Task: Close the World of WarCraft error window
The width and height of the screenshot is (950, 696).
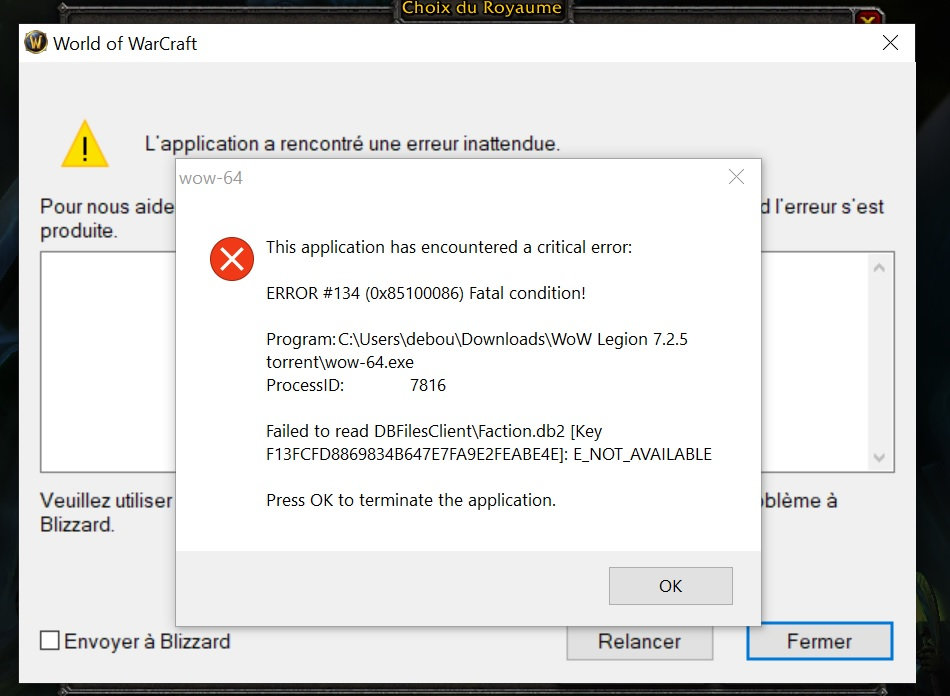Action: tap(889, 43)
